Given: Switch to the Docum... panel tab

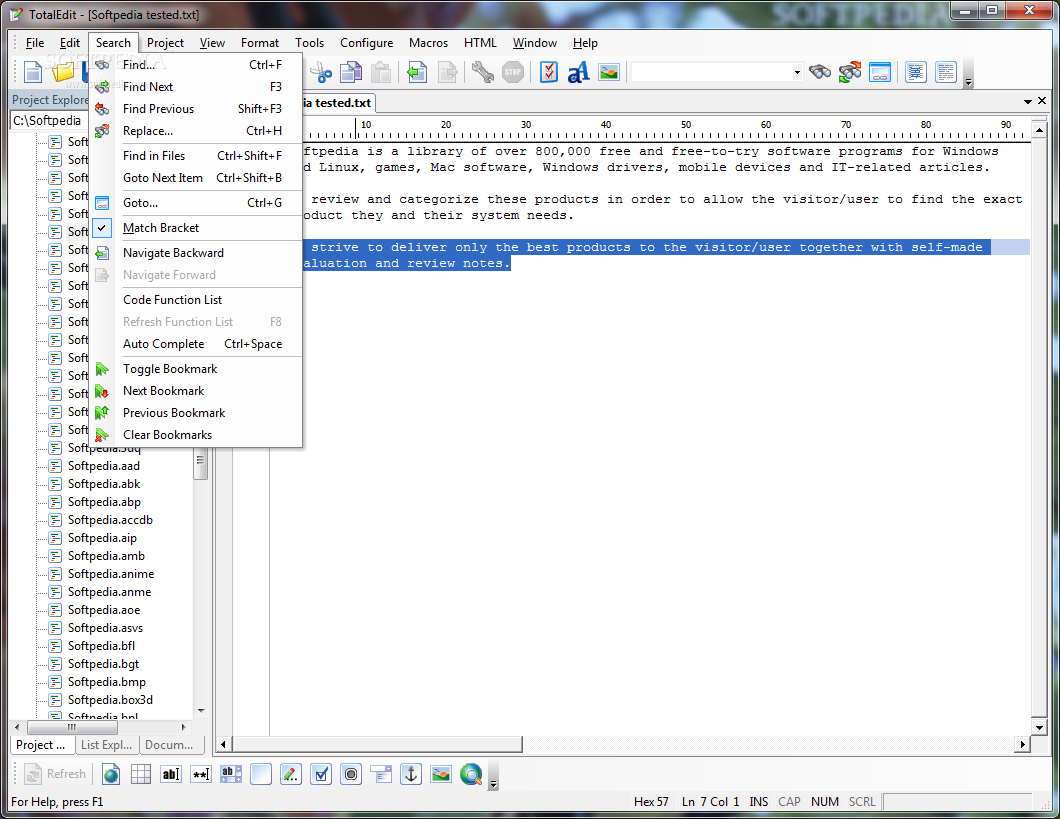Looking at the screenshot, I should tap(169, 745).
